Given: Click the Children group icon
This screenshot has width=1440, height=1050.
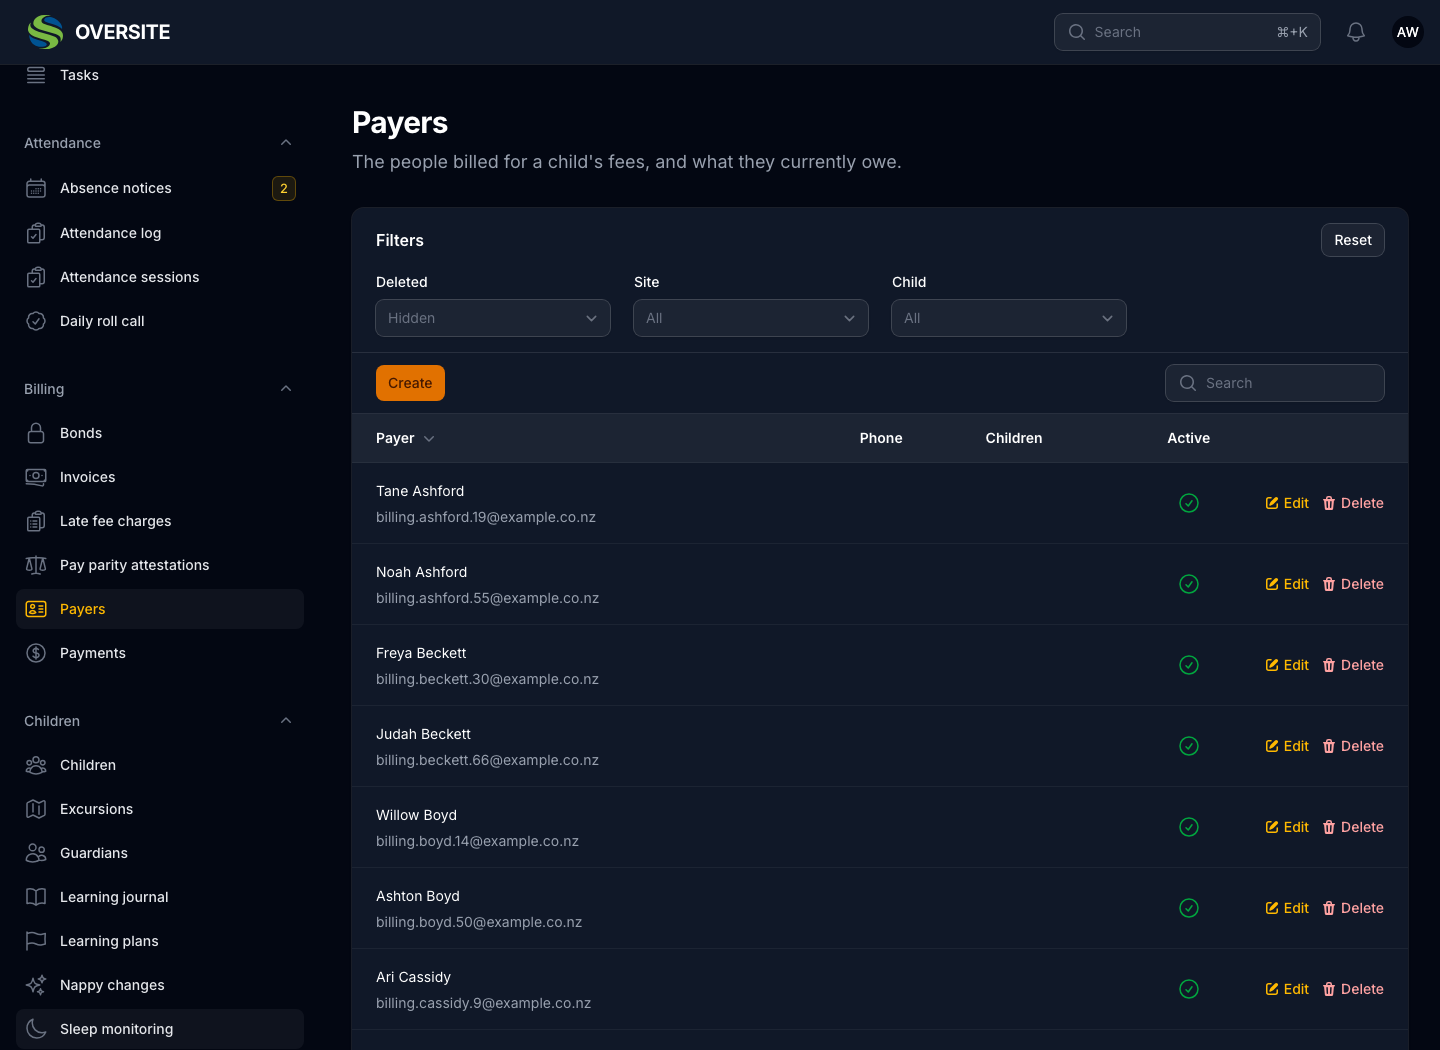Looking at the screenshot, I should coord(36,765).
